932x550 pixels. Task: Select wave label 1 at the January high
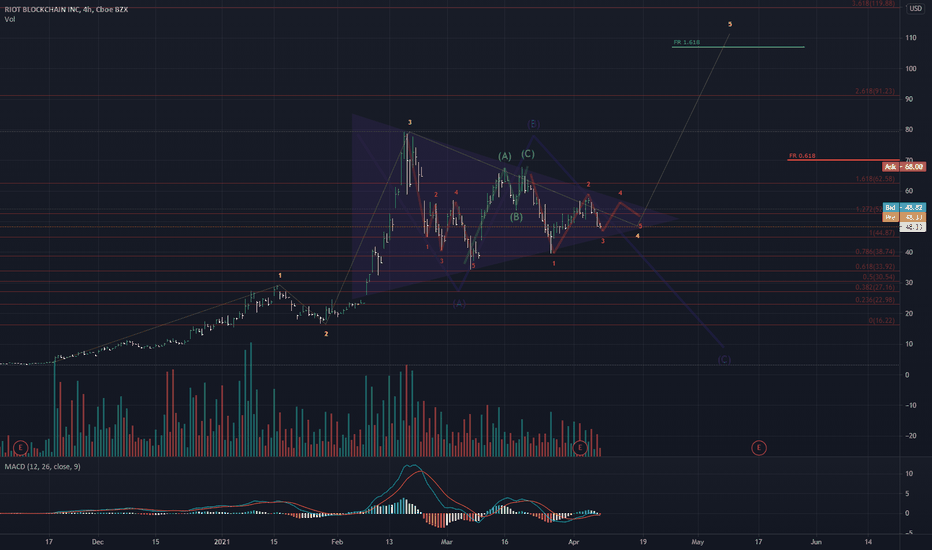pyautogui.click(x=280, y=276)
